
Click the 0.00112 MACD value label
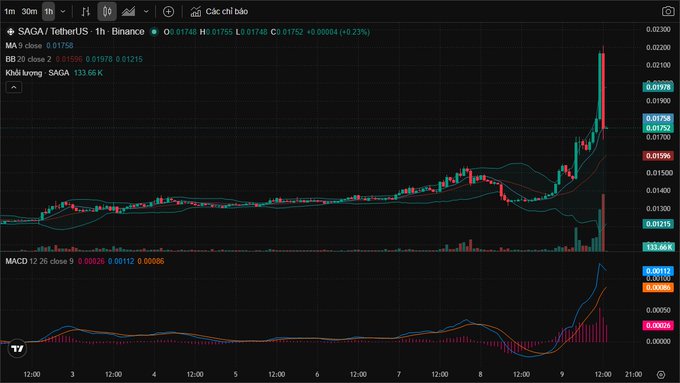658,271
